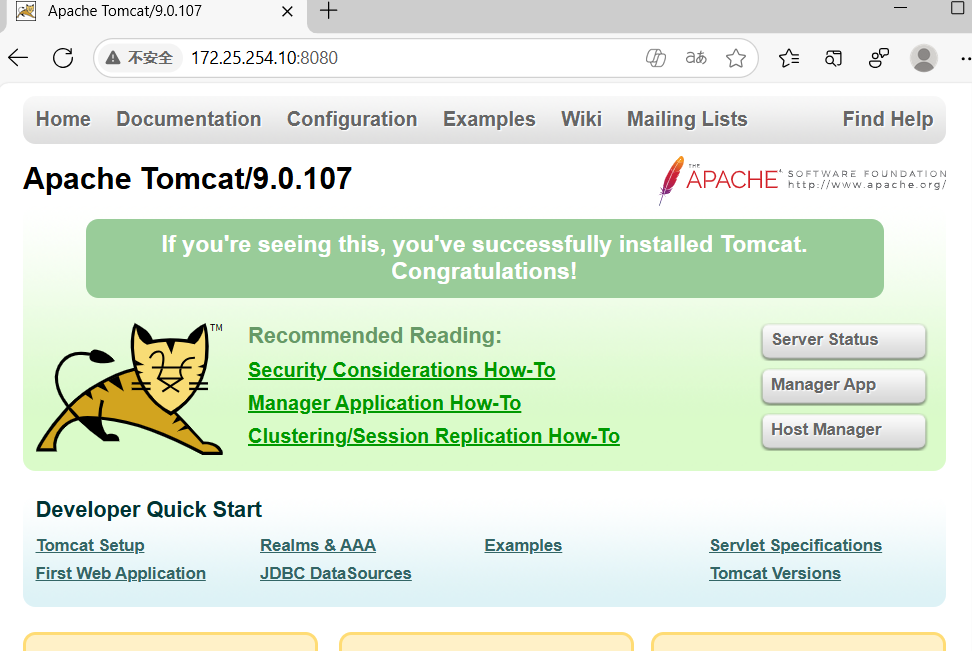
Task: Open the JDBC DataSources link
Action: point(335,573)
